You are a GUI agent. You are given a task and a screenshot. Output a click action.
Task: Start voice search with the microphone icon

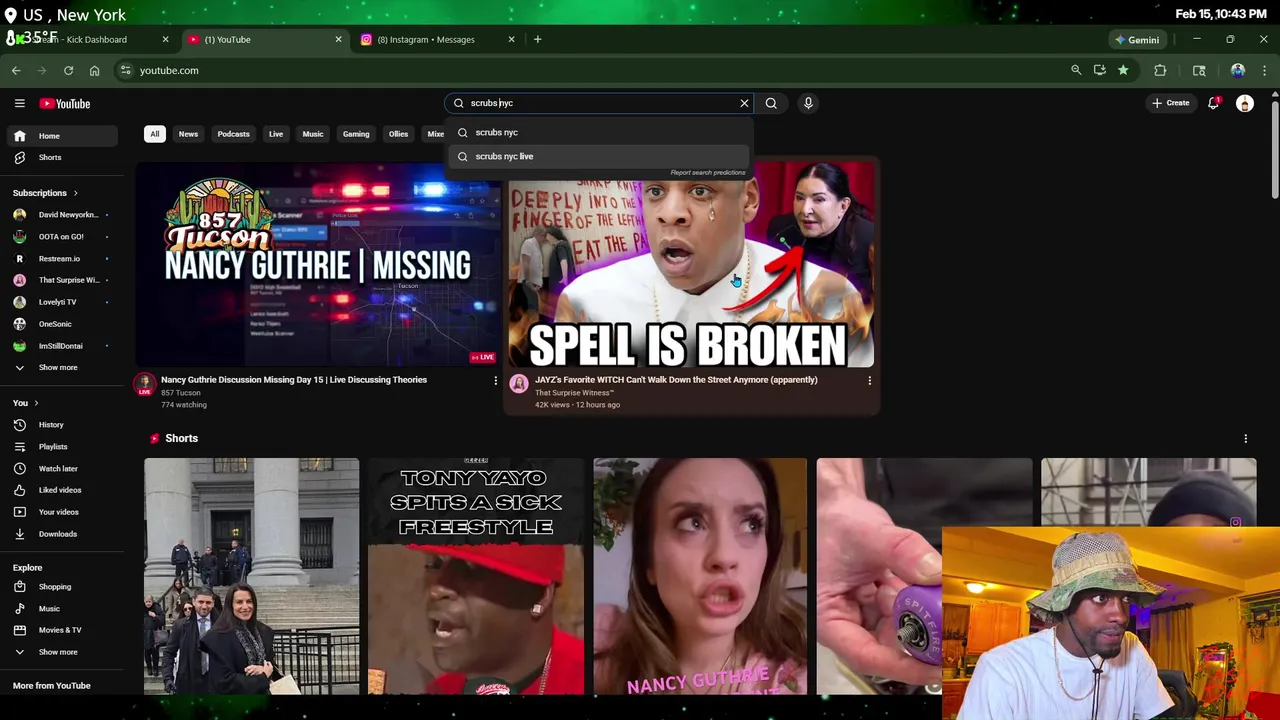point(808,103)
